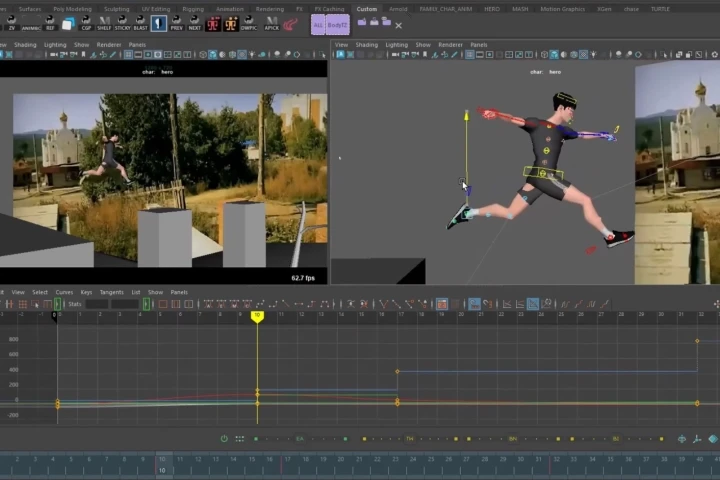The image size is (720, 480).
Task: Toggle film gate in the left viewport toolbar
Action: [x=138, y=55]
